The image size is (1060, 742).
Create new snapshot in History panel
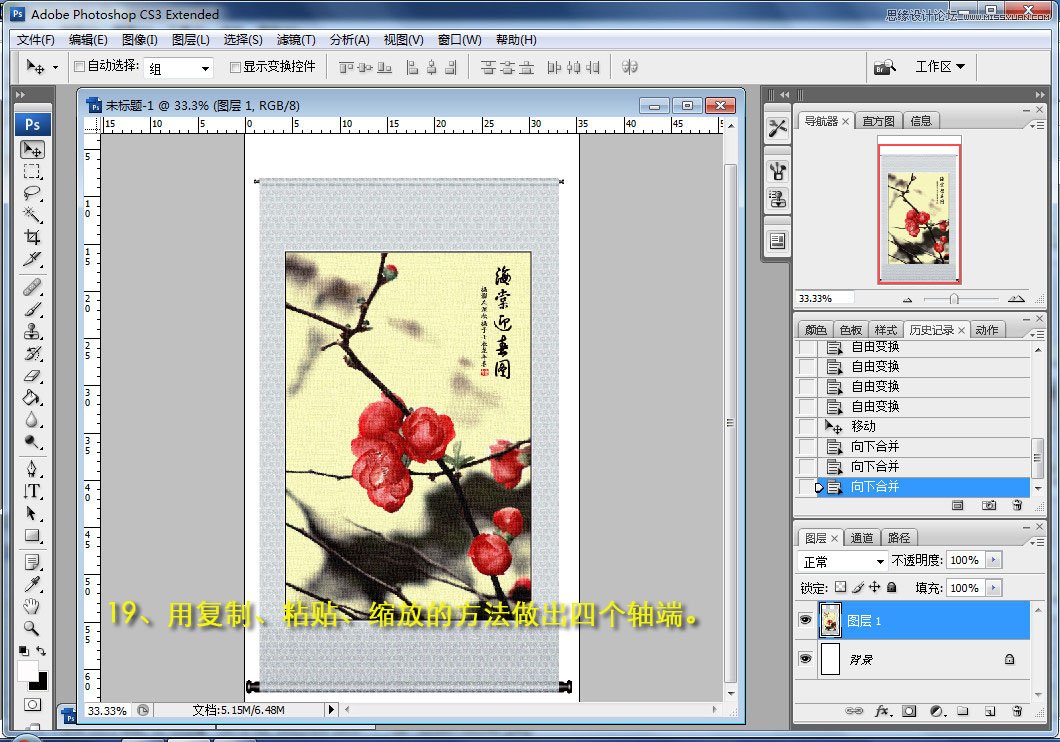(x=989, y=505)
